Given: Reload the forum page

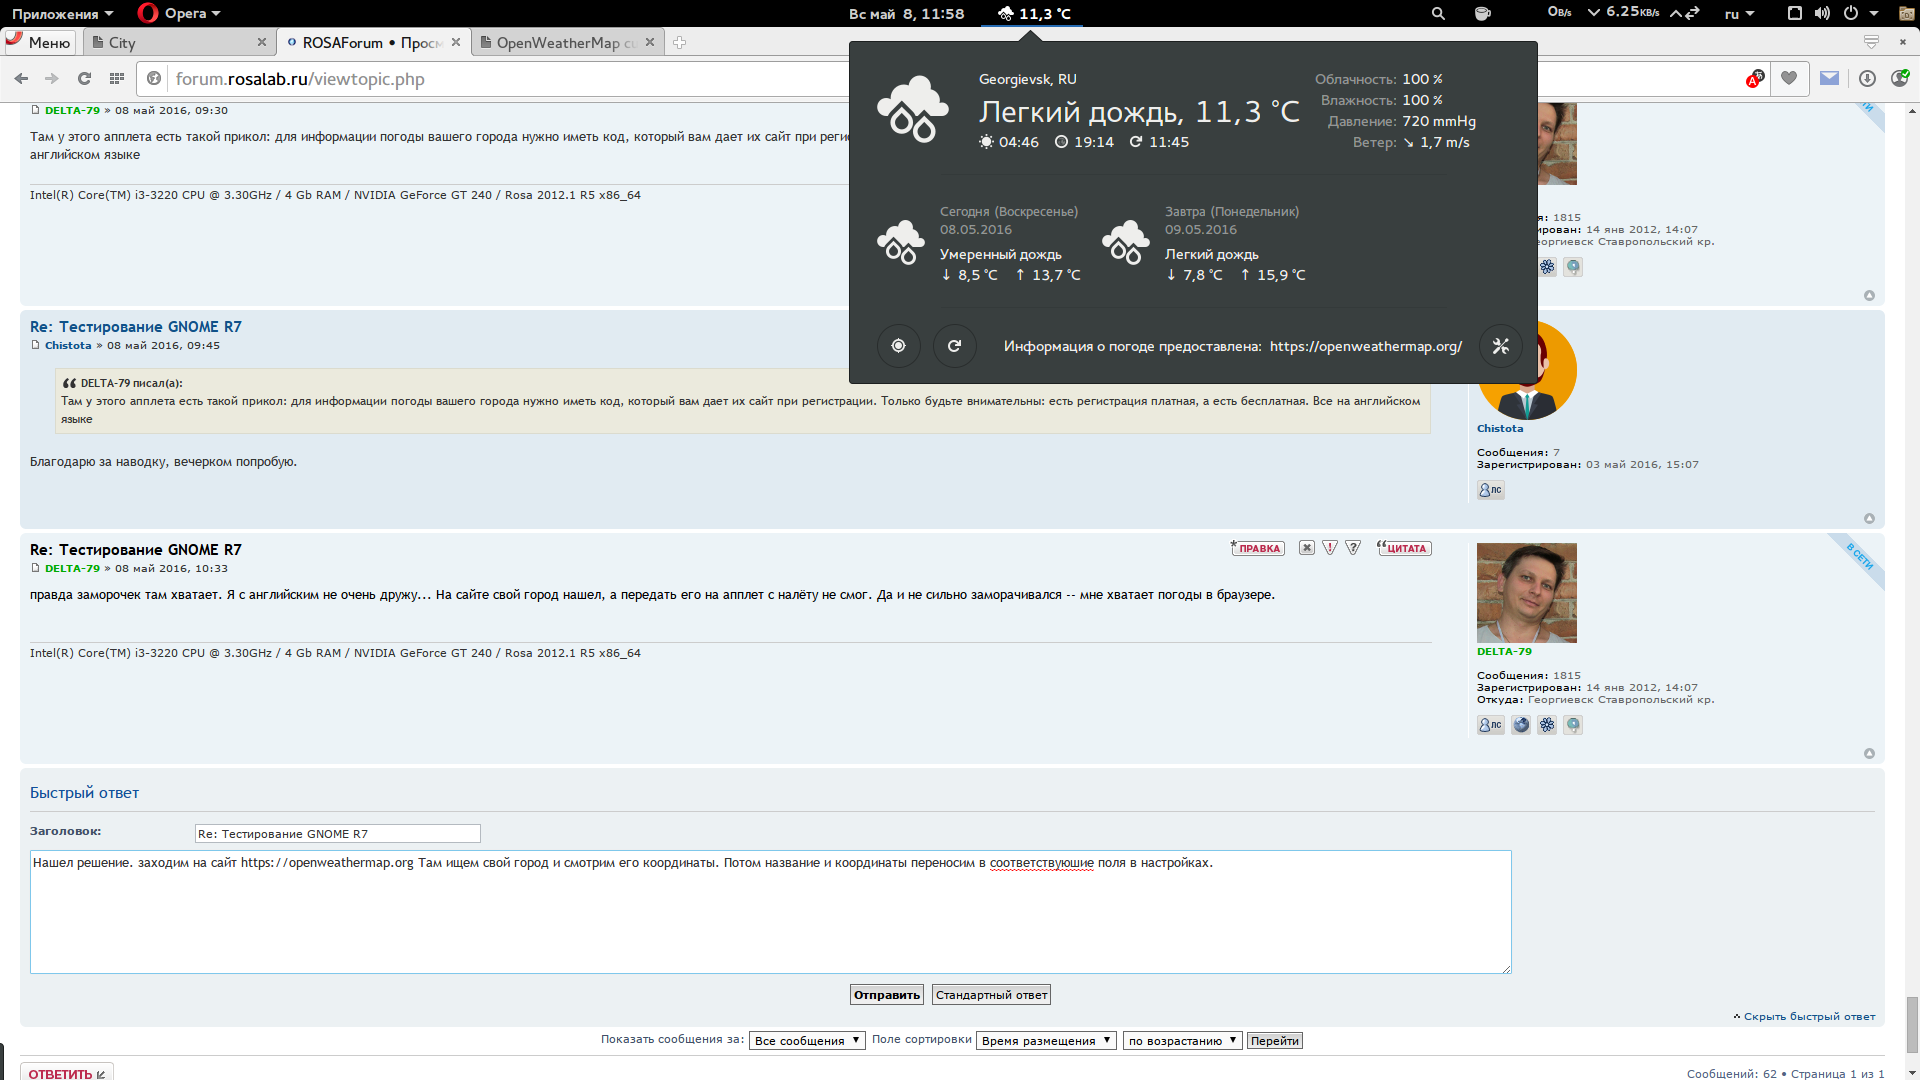Looking at the screenshot, I should (84, 79).
